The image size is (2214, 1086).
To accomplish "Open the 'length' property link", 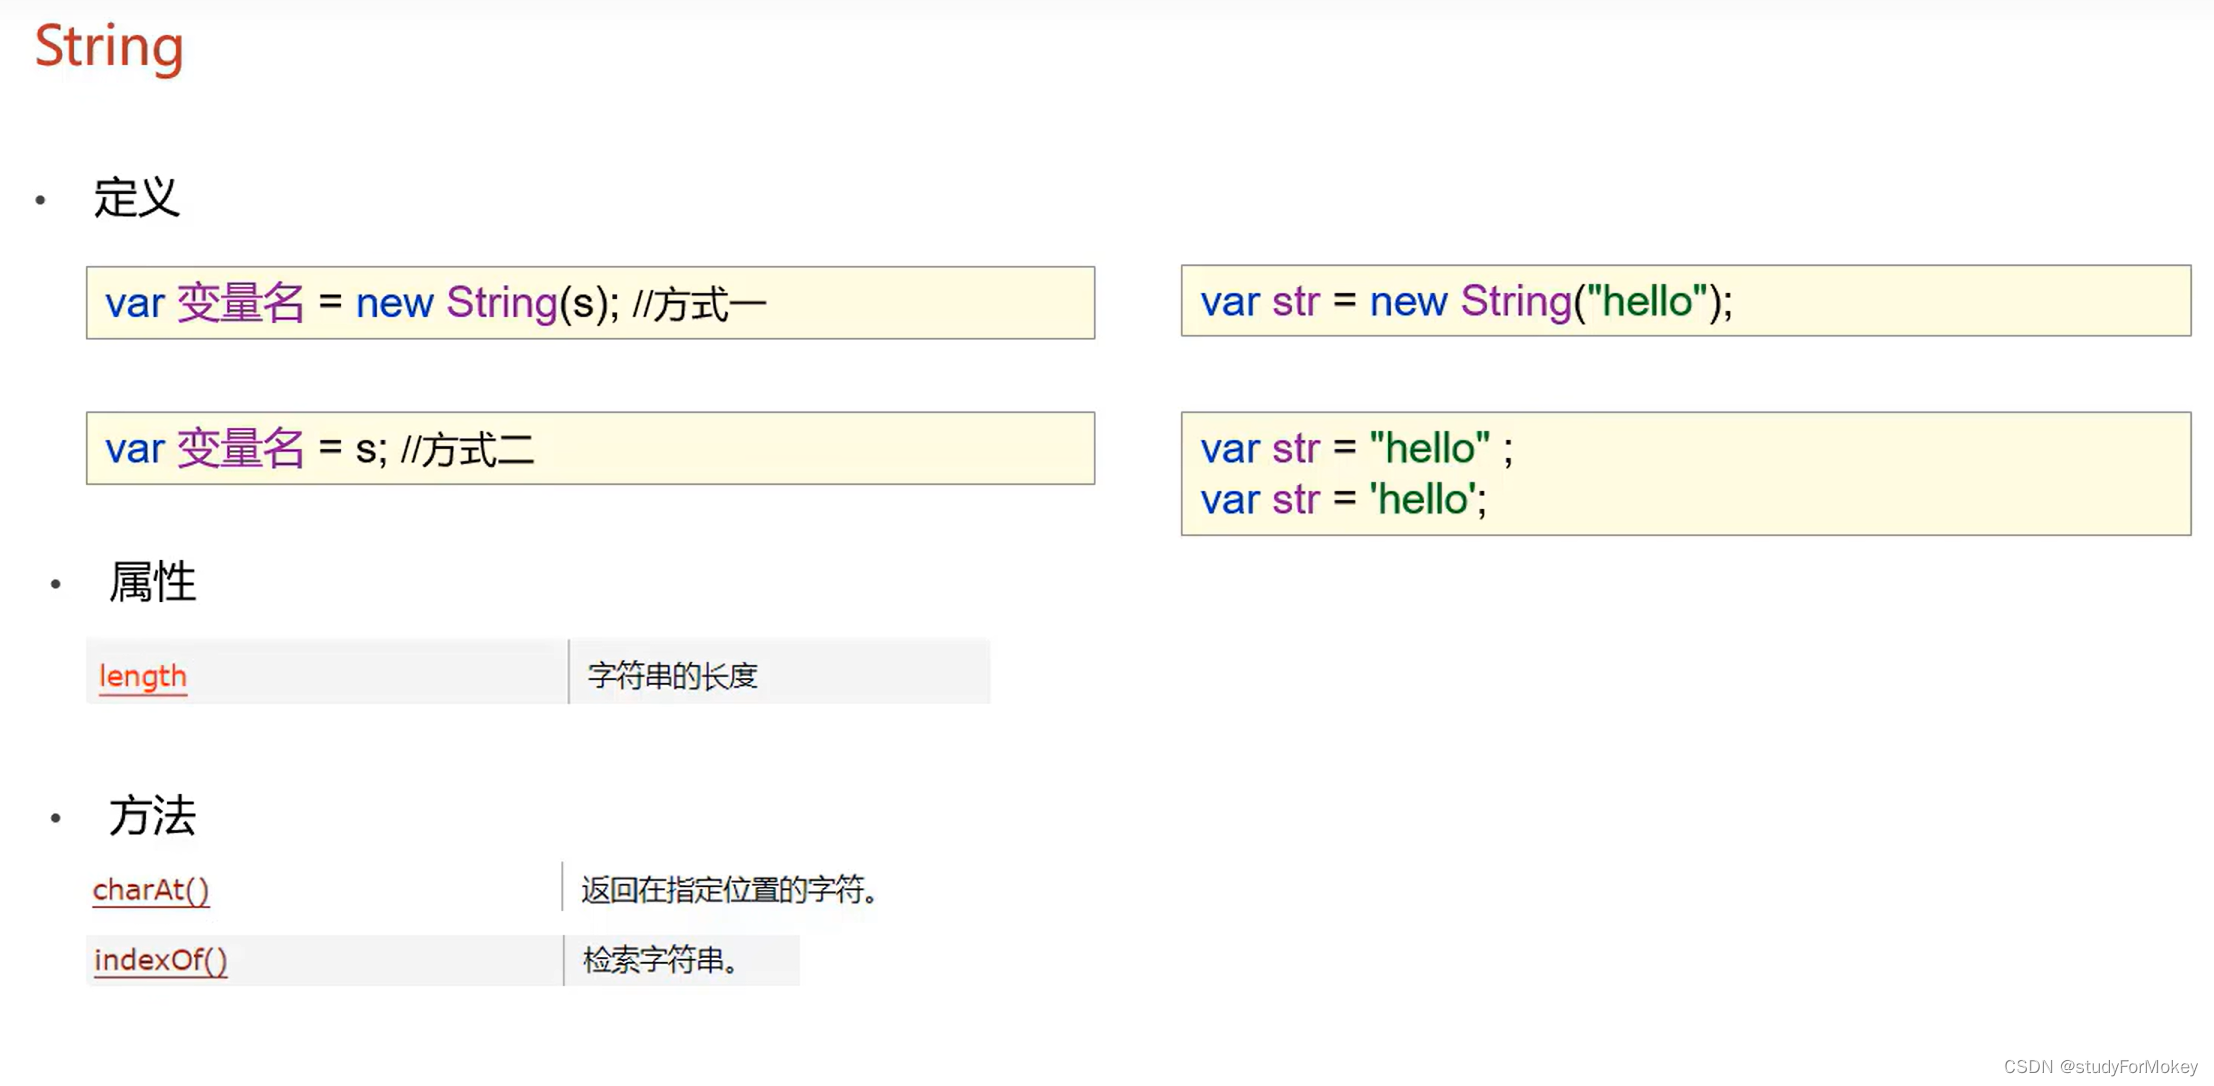I will [x=143, y=676].
